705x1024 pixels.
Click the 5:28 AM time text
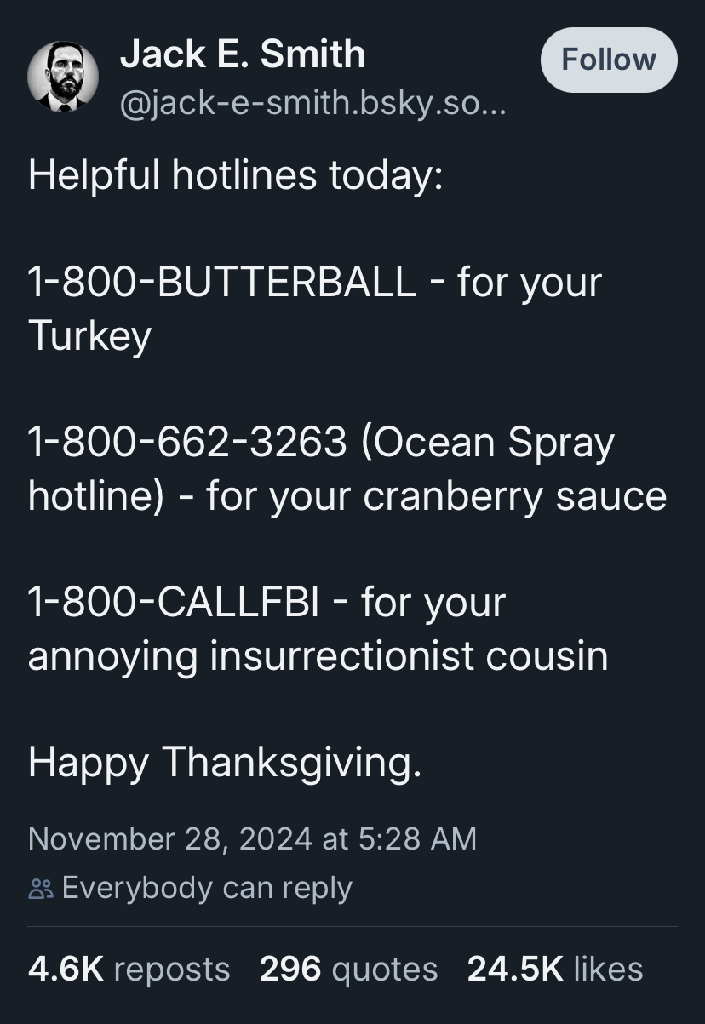click(x=417, y=839)
